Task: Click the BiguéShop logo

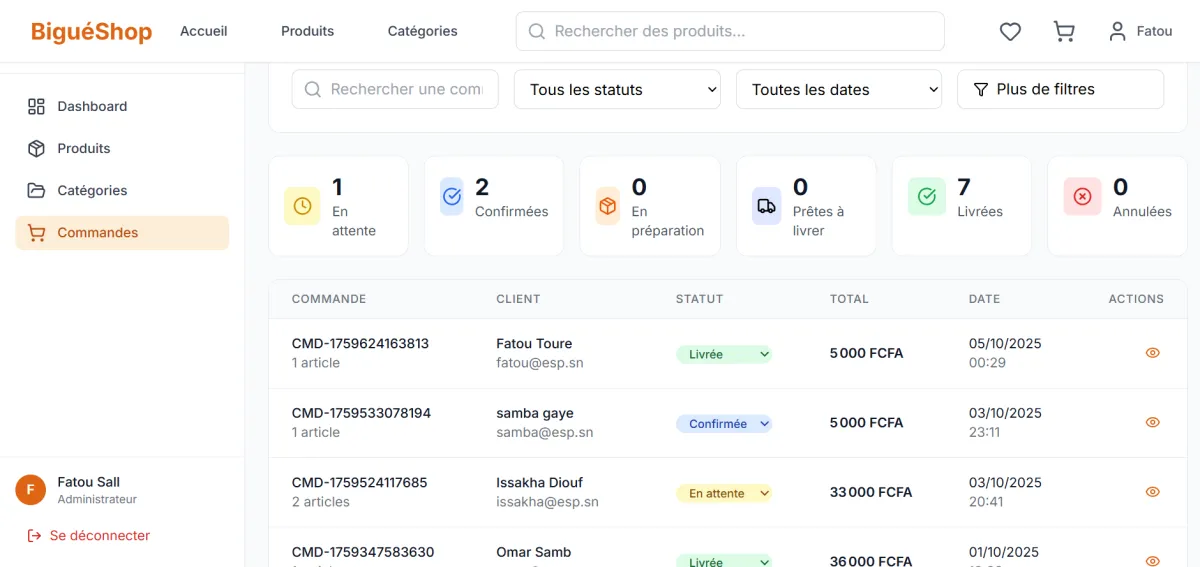Action: pos(91,32)
